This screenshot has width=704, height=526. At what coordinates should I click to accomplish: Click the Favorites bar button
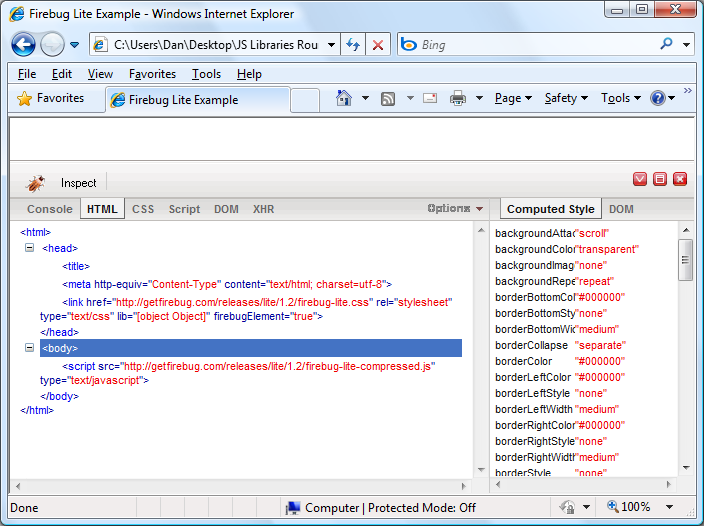click(x=50, y=98)
